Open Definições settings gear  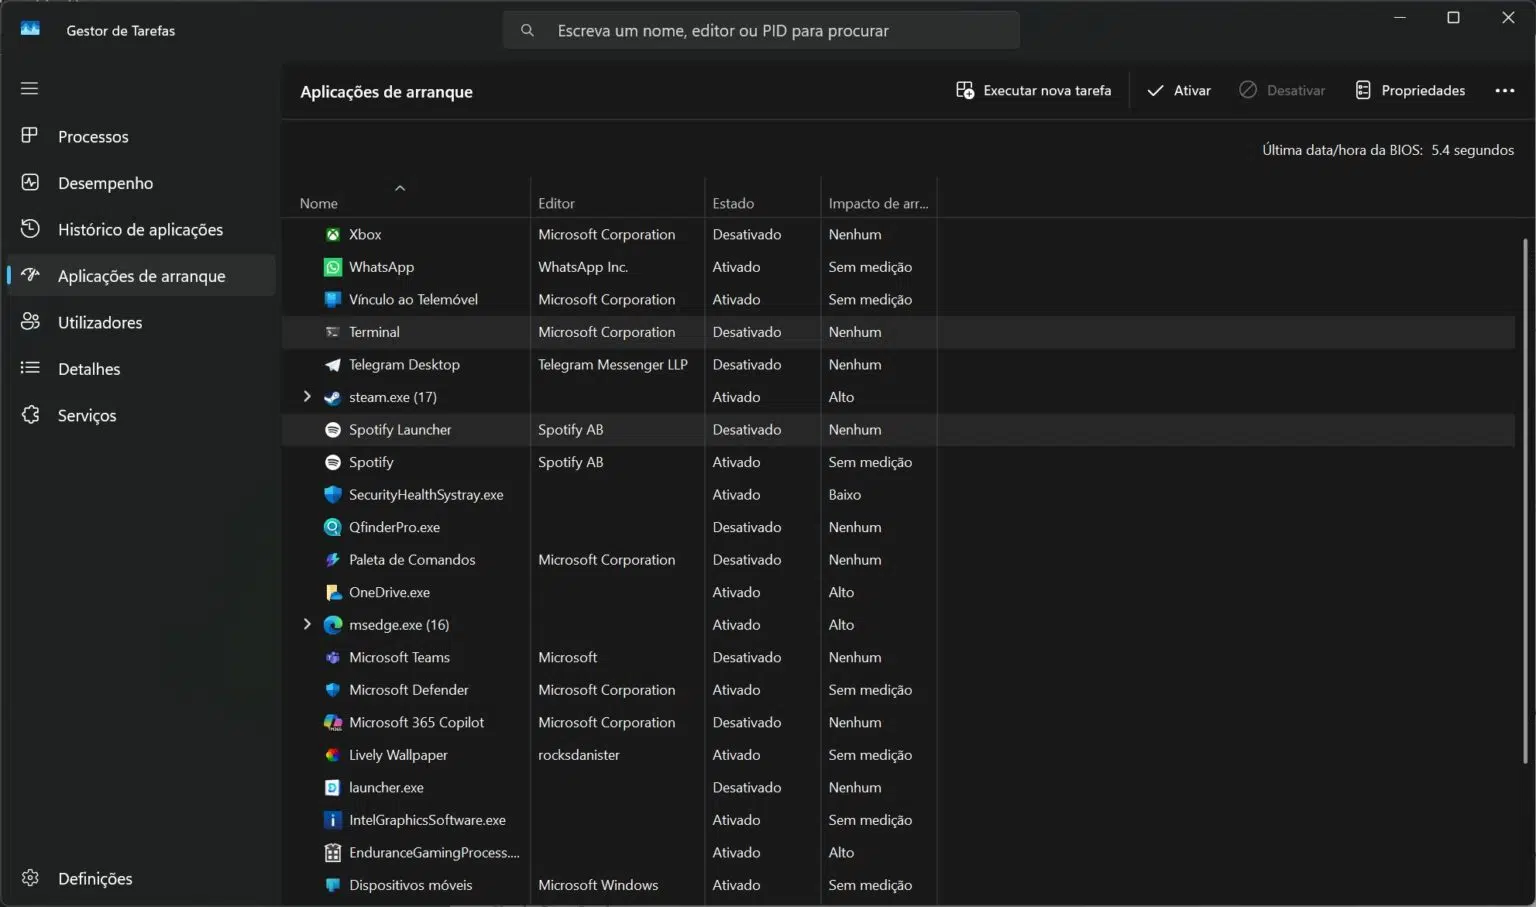[30, 878]
